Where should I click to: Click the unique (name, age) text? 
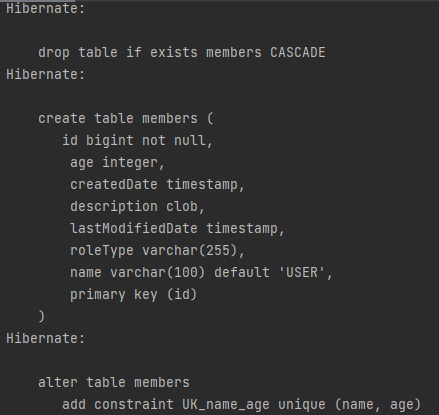pyautogui.click(x=350, y=405)
